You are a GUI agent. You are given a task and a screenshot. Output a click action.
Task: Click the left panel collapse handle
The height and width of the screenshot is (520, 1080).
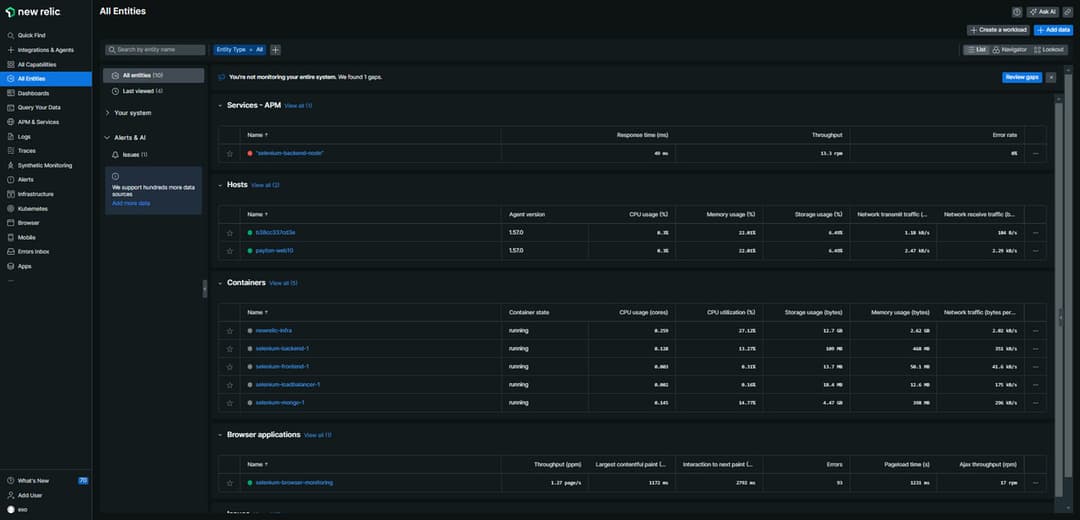click(205, 289)
